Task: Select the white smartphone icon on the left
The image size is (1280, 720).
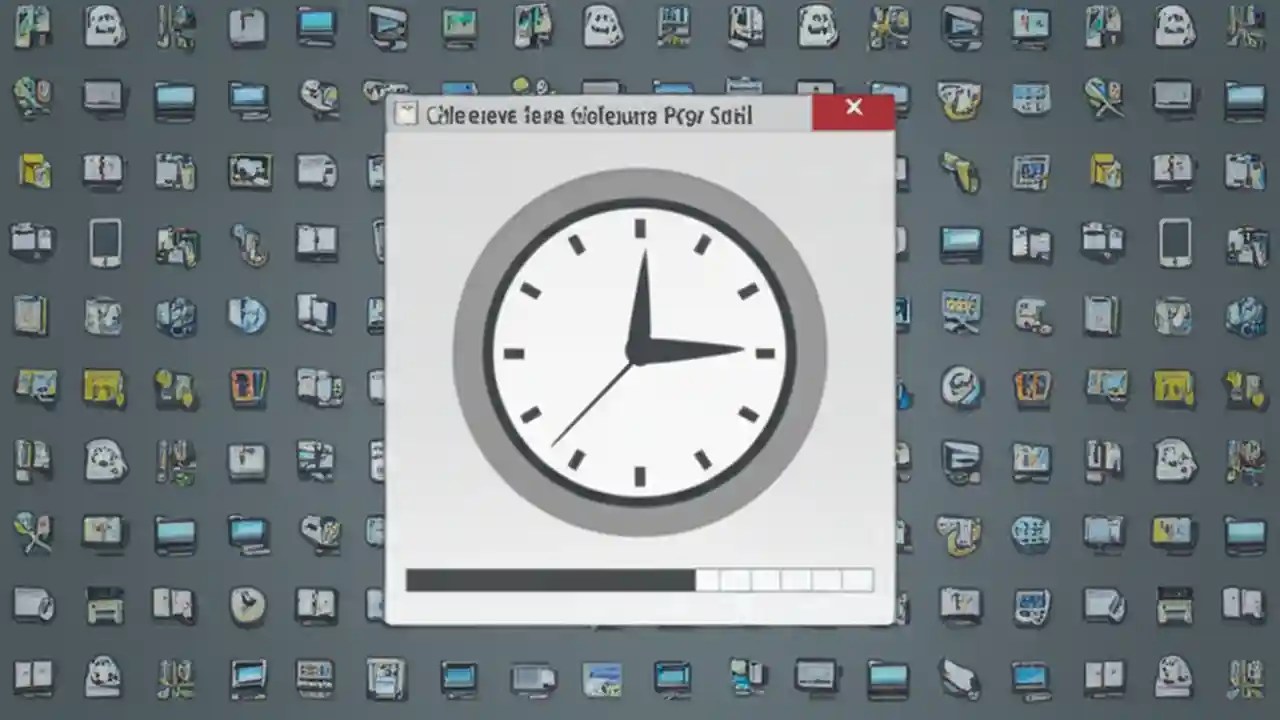Action: (x=104, y=242)
